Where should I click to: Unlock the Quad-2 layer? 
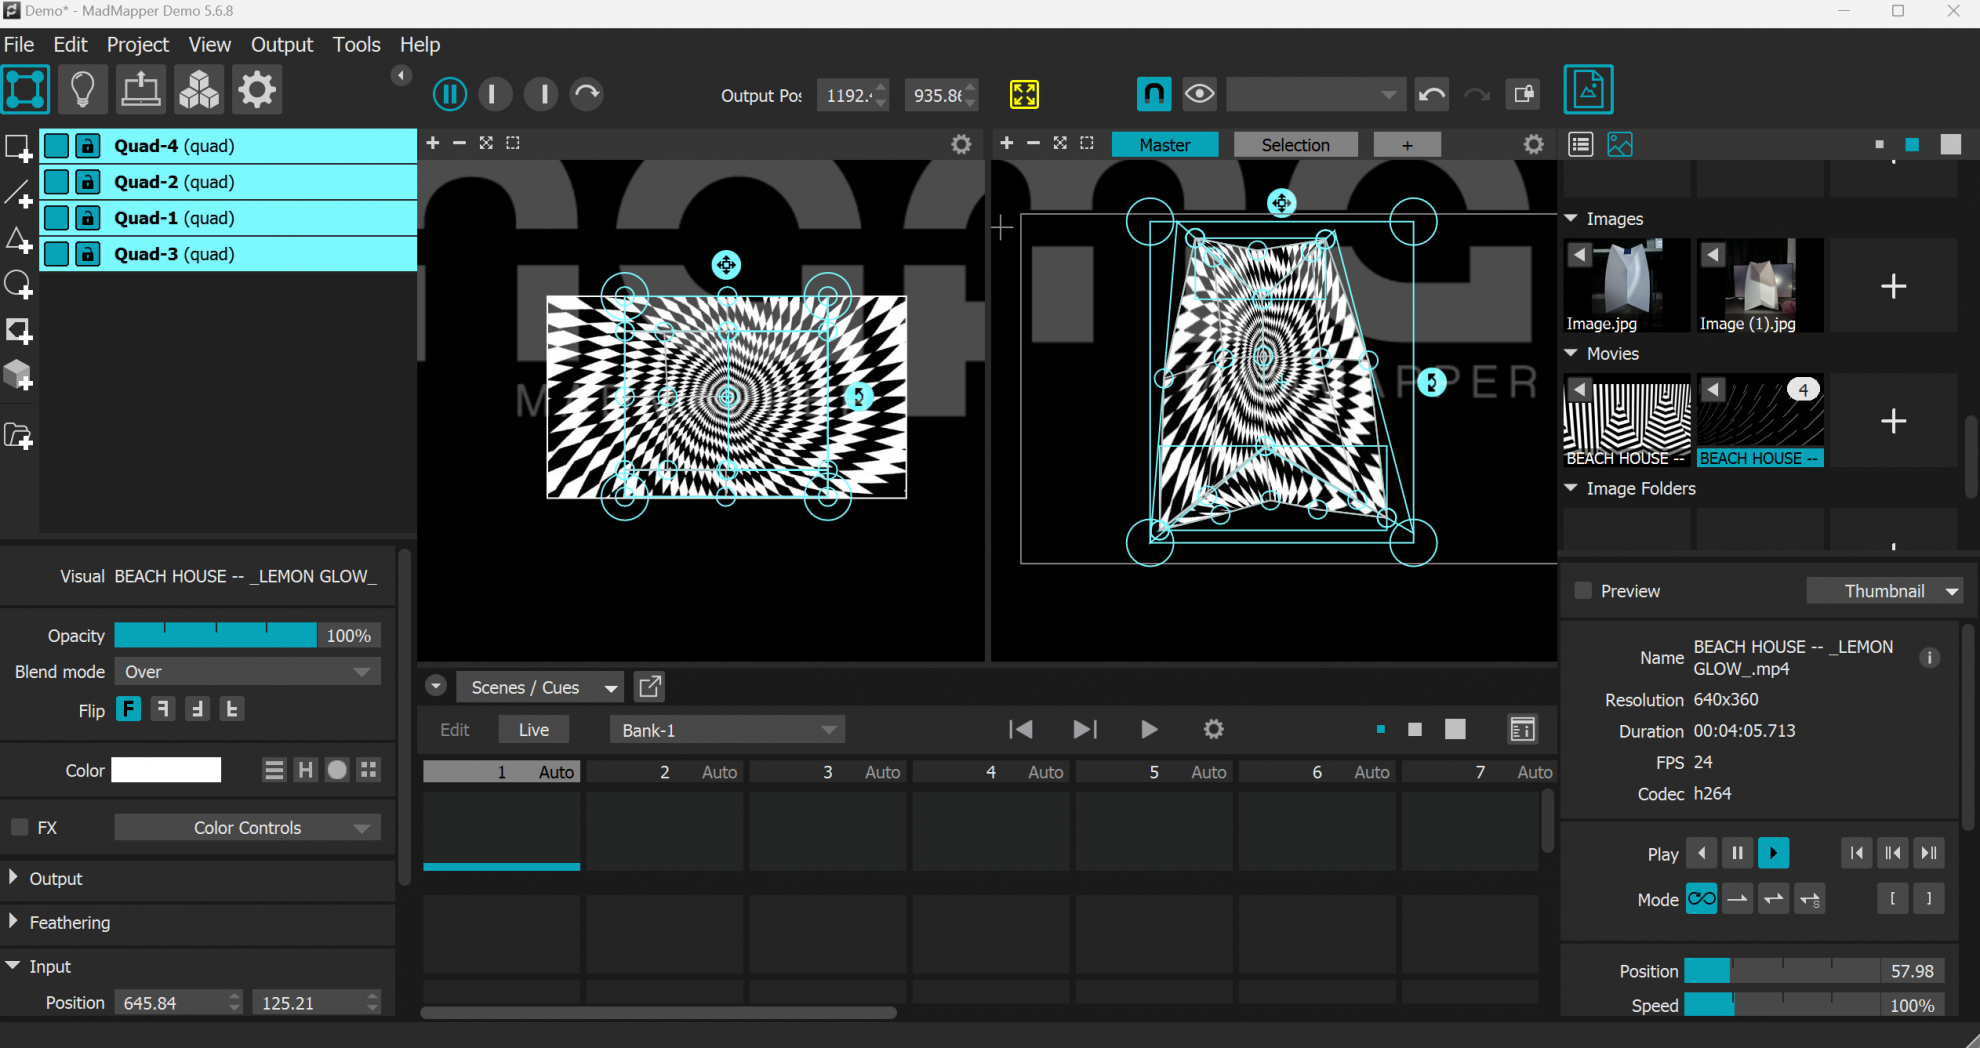[x=88, y=181]
